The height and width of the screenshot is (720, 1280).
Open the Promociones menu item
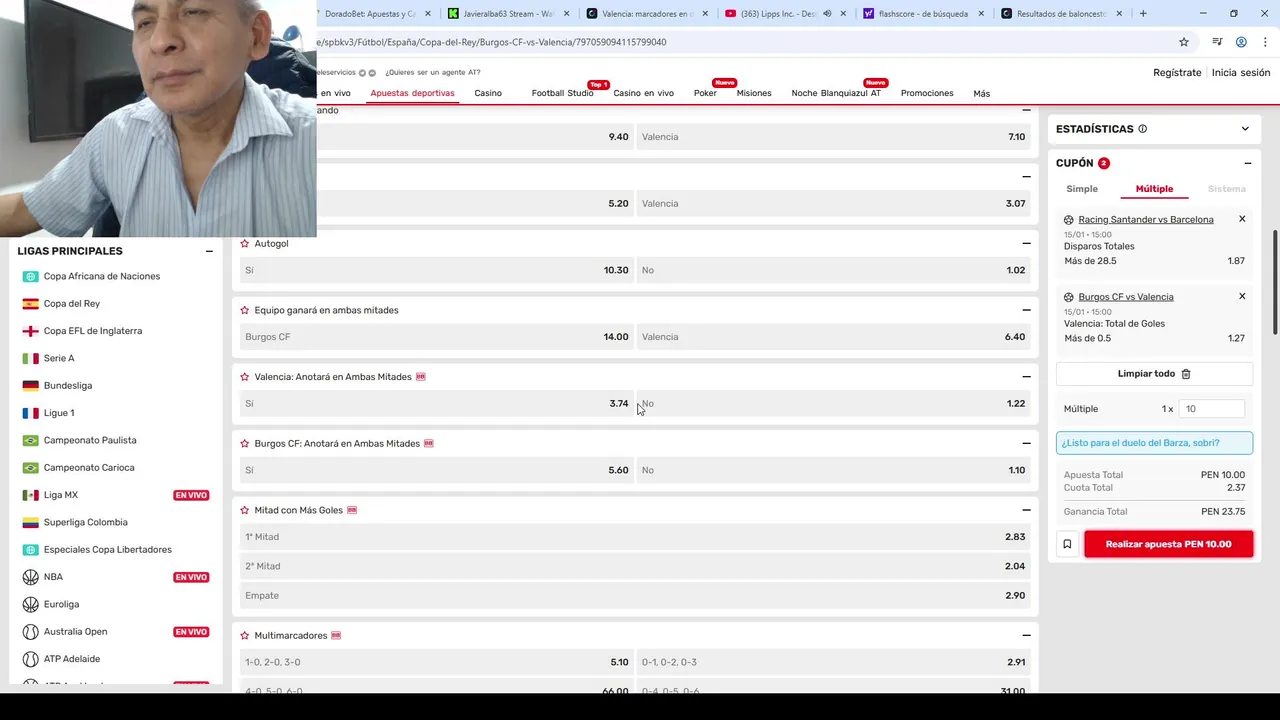click(927, 93)
